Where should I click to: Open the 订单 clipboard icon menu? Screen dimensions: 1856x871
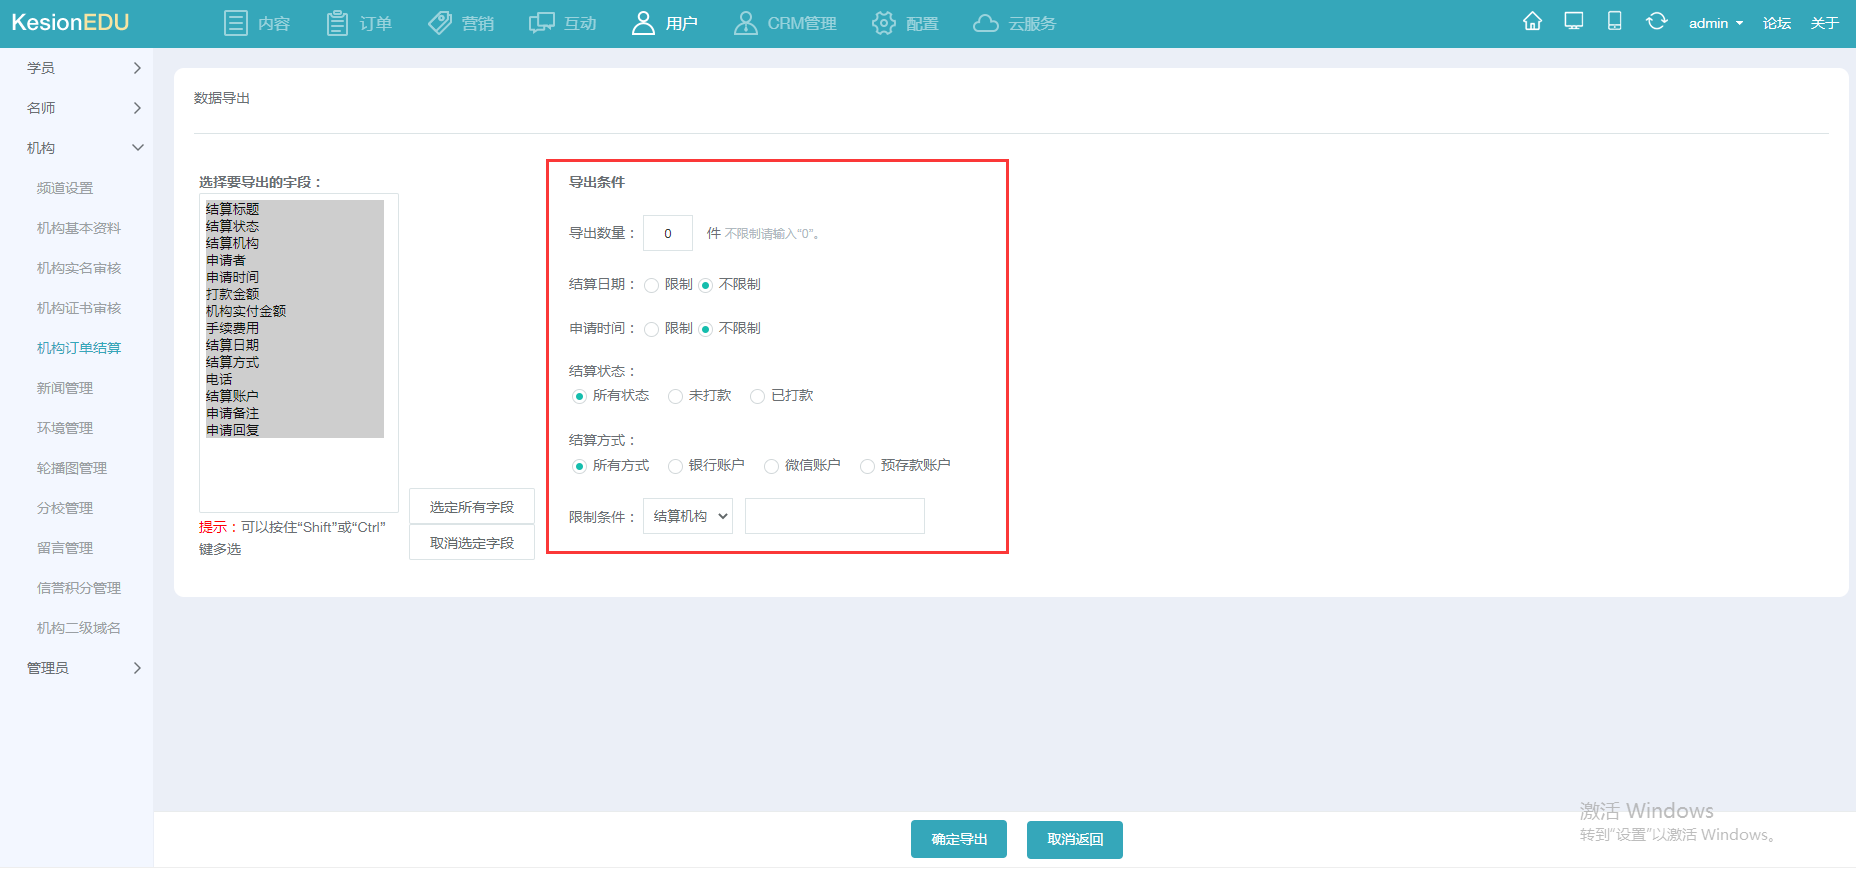(359, 23)
